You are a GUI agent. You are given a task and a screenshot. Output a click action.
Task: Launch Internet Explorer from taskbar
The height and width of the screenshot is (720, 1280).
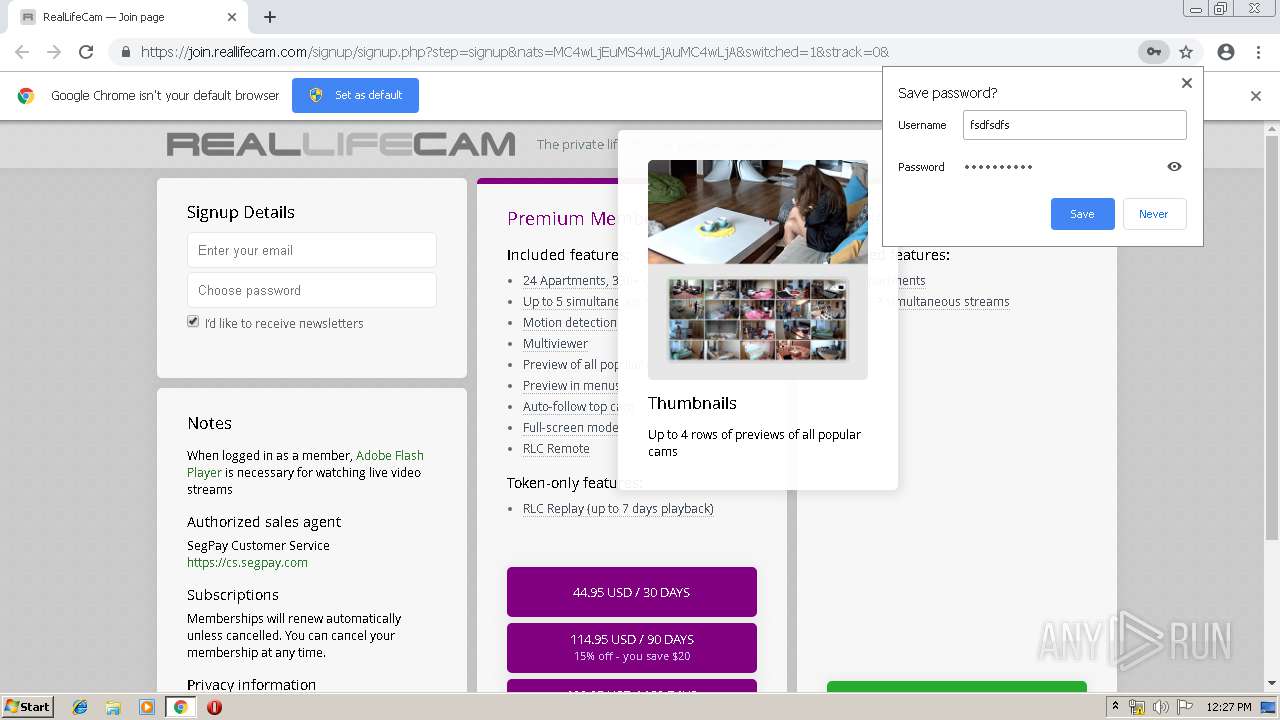[x=80, y=707]
